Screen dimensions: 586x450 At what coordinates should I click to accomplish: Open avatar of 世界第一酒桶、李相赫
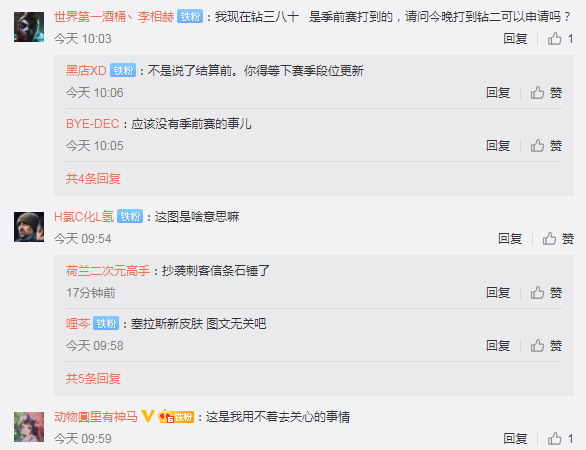point(29,27)
